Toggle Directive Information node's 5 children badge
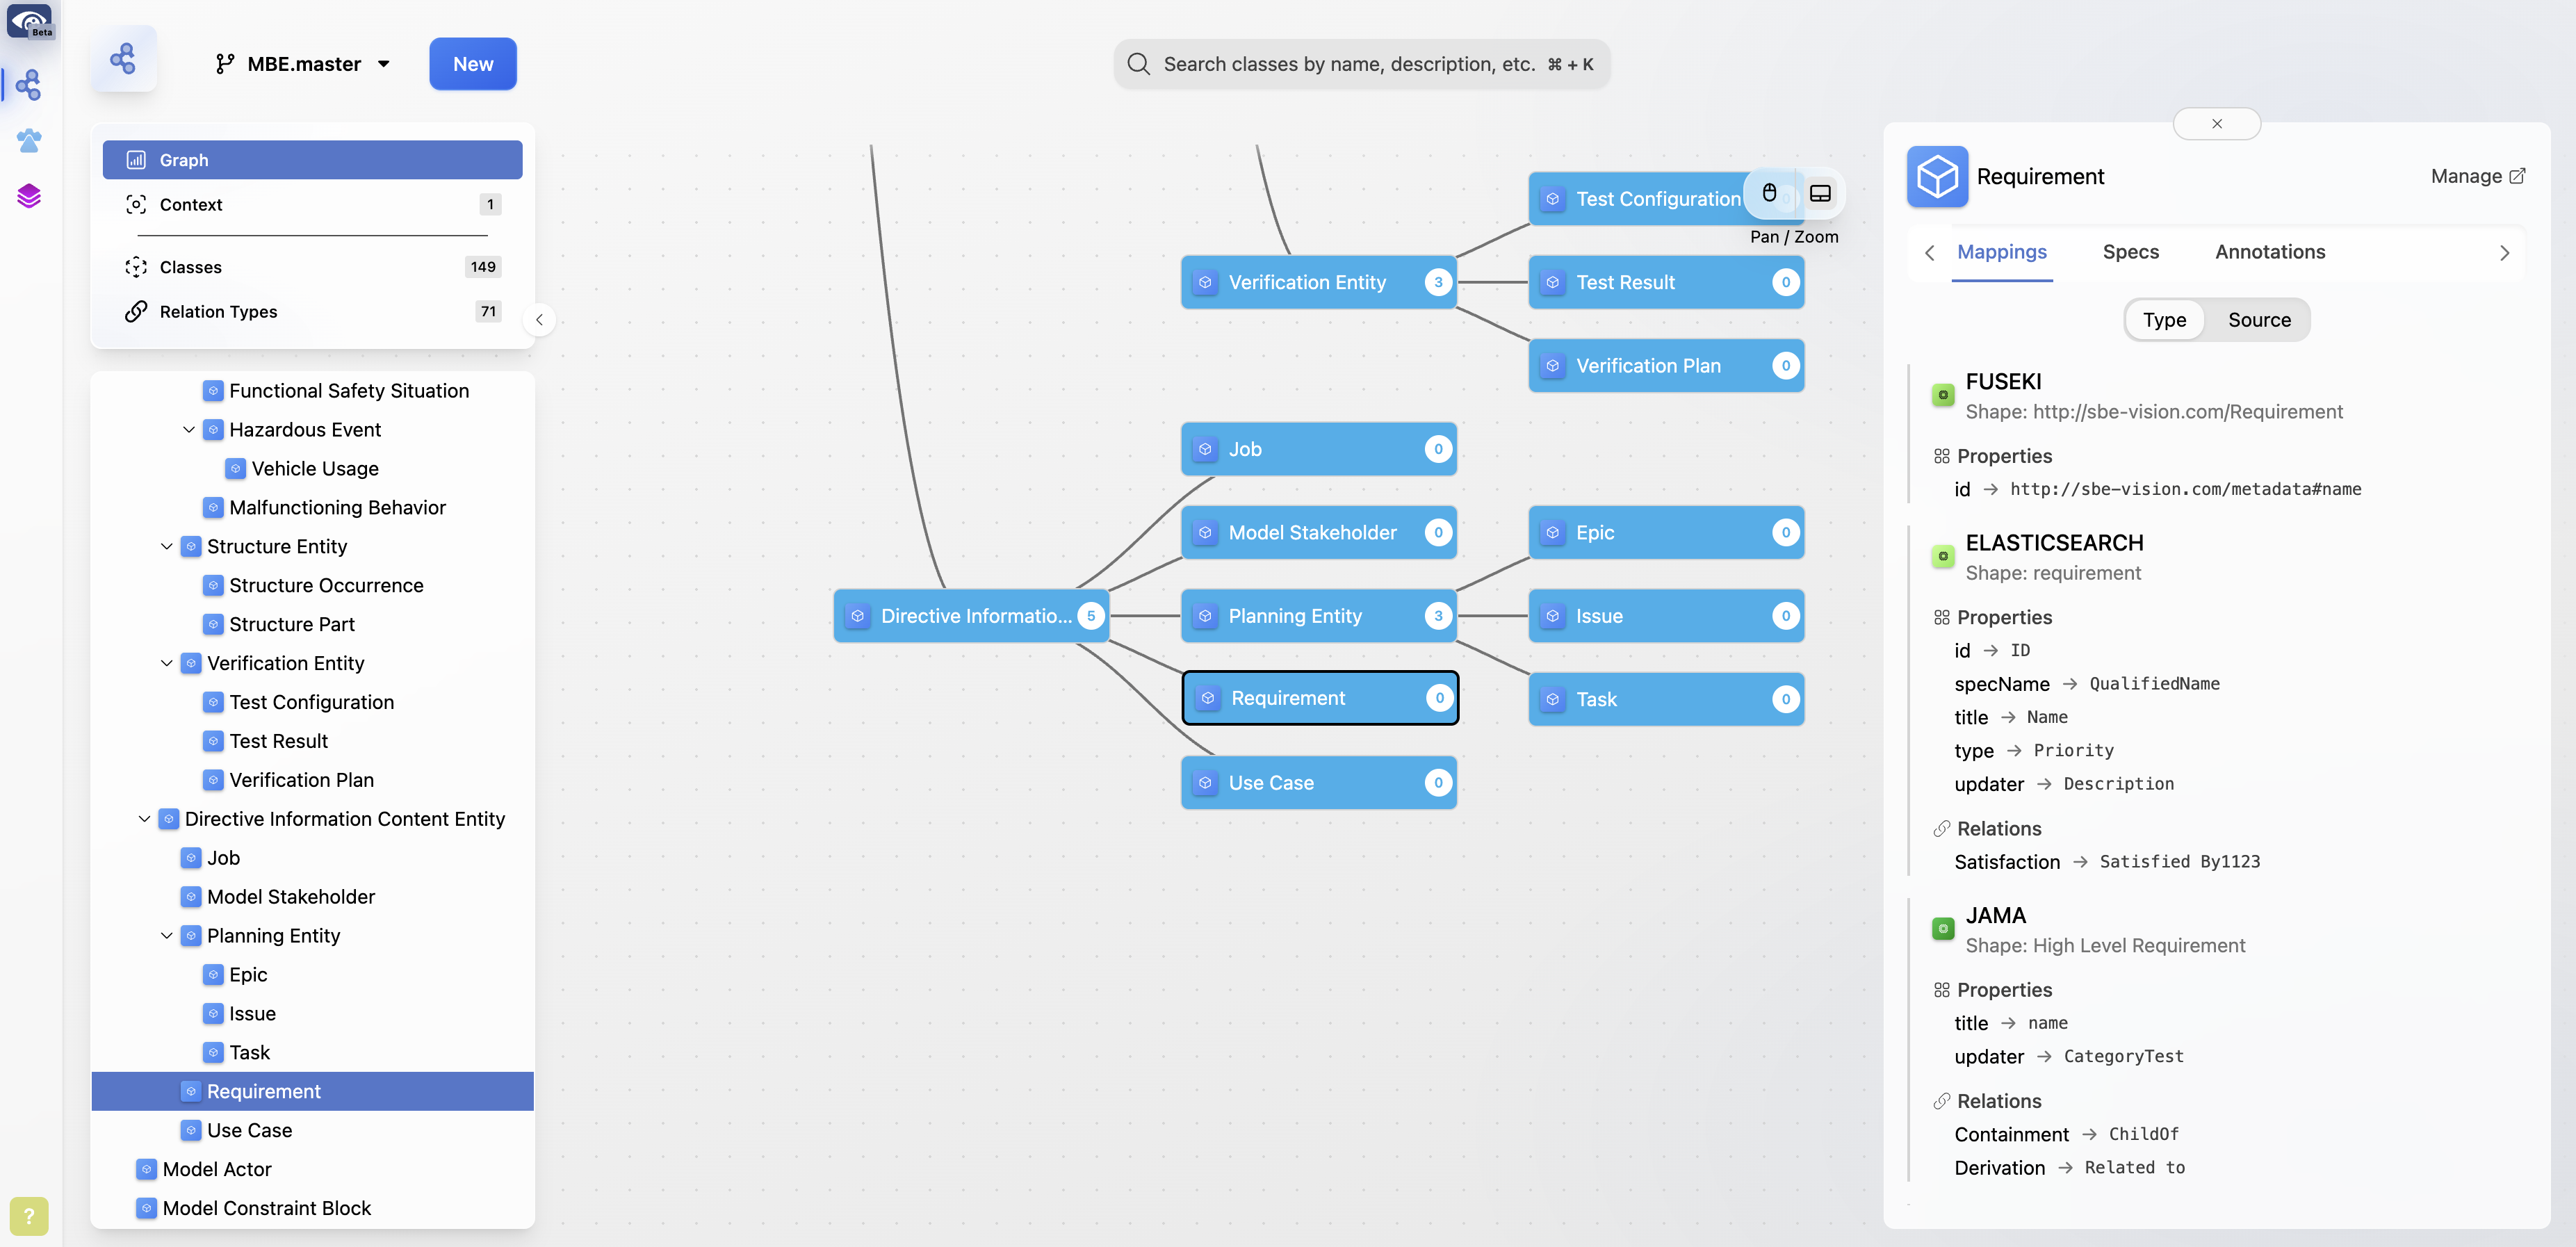Viewport: 2576px width, 1247px height. pyautogui.click(x=1091, y=616)
